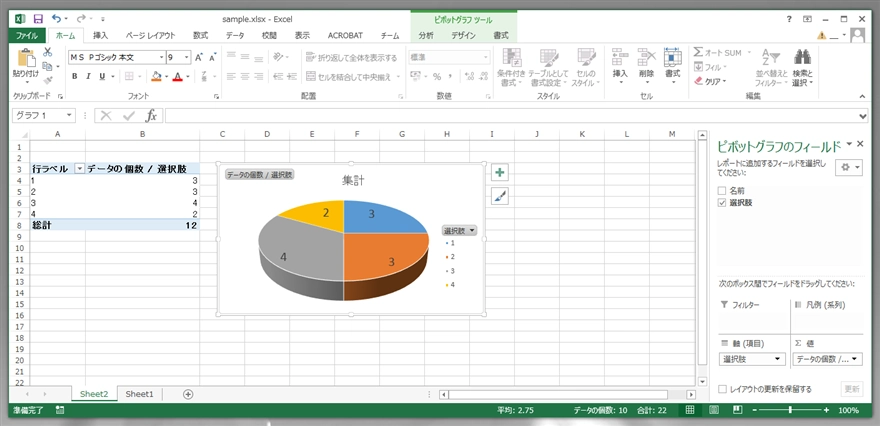Switch to the 分析 pivot chart tab

tap(426, 35)
